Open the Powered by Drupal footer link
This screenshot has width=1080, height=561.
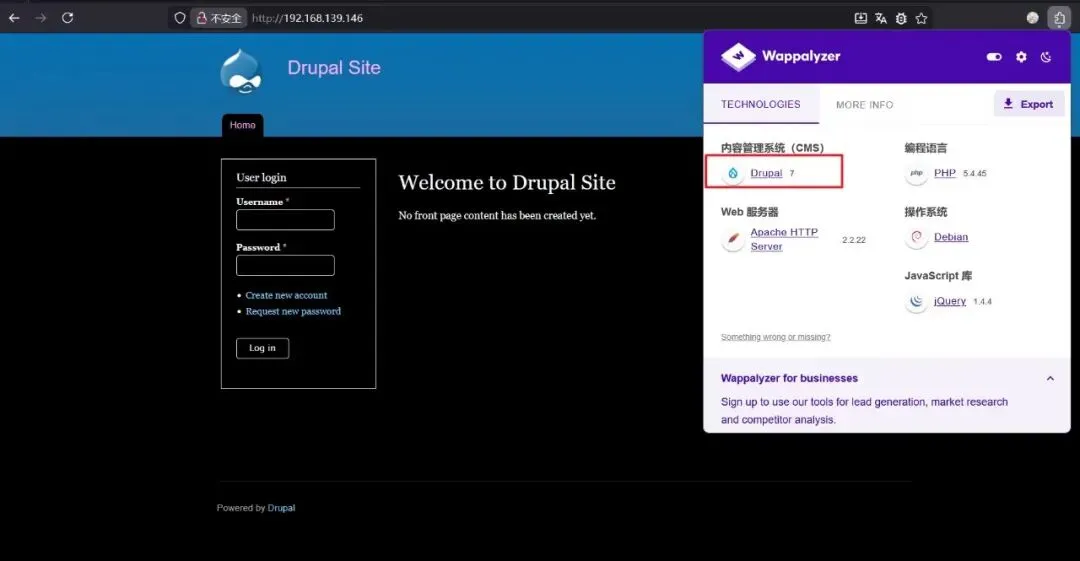point(281,508)
